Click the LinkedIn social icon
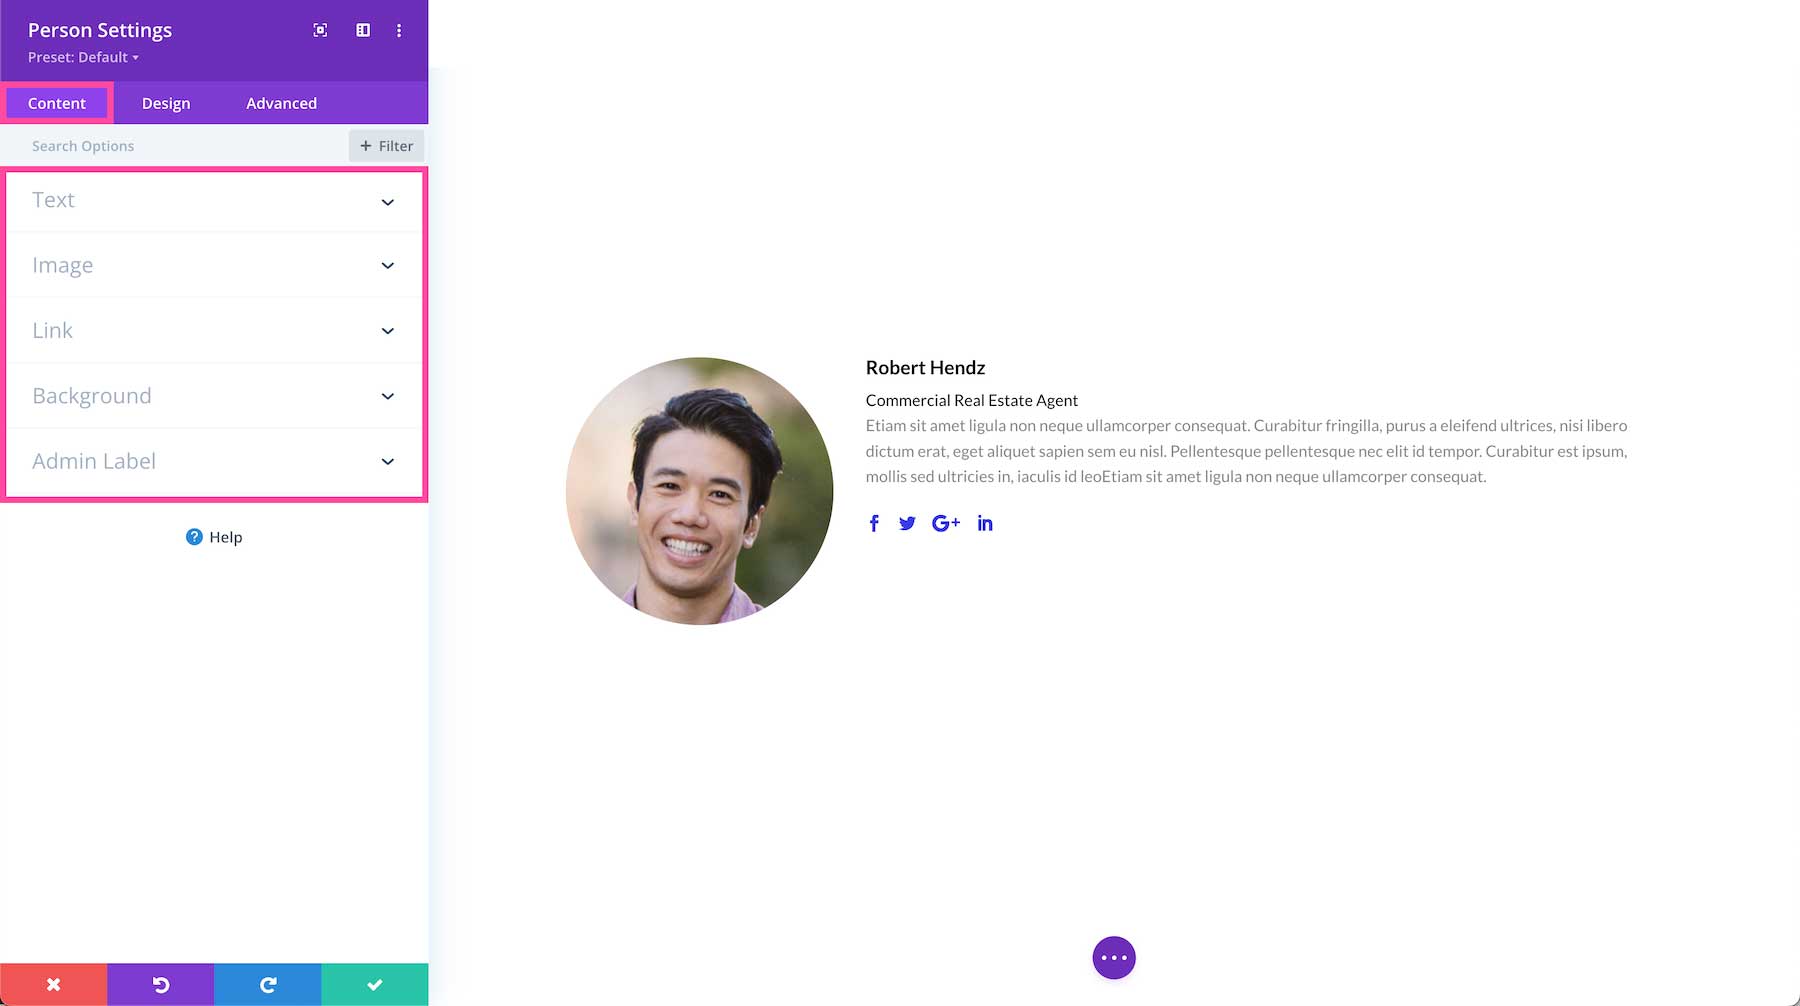Image resolution: width=1800 pixels, height=1006 pixels. pos(985,522)
